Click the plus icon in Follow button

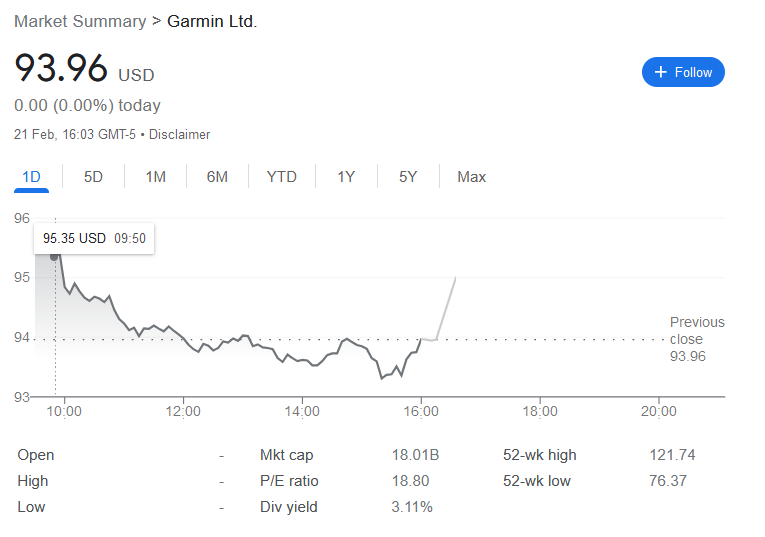[x=660, y=72]
